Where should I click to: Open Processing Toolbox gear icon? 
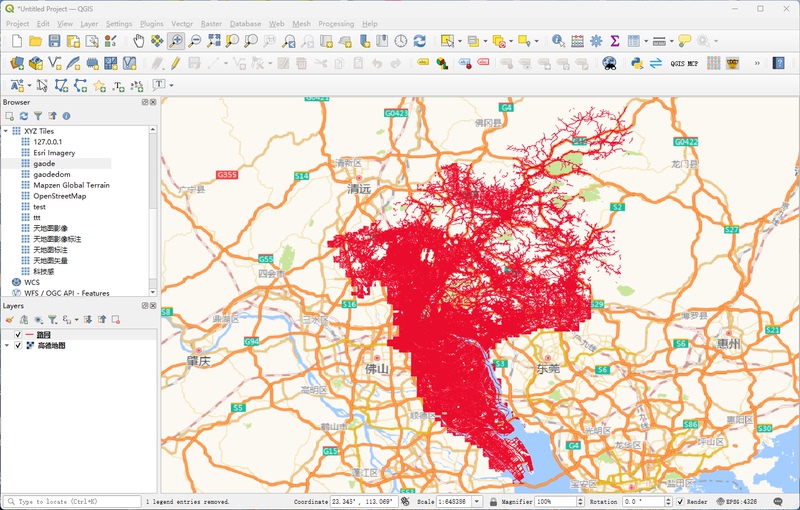pos(596,41)
